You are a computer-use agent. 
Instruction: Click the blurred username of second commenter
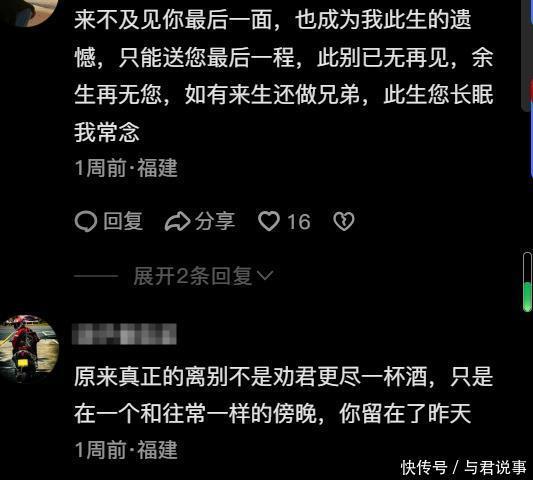coord(124,334)
